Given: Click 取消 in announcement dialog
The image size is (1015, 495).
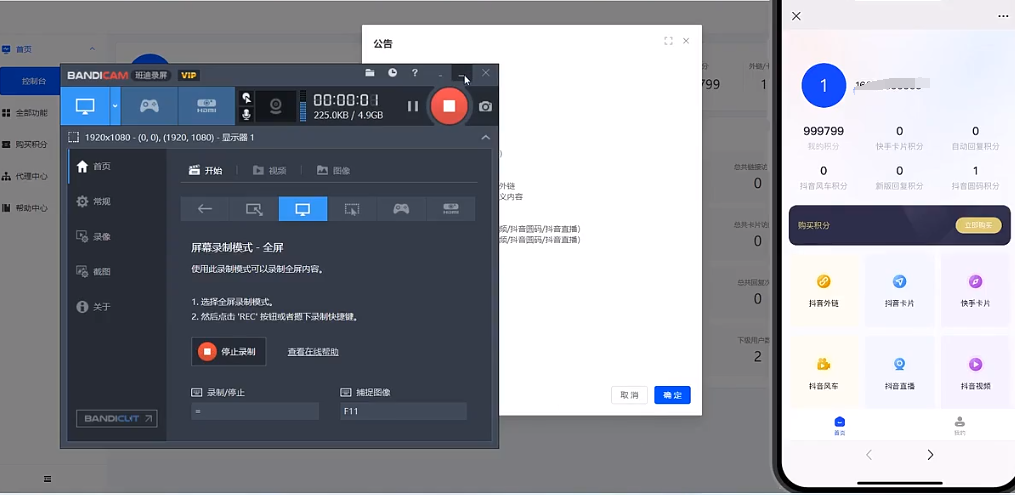Looking at the screenshot, I should [629, 395].
